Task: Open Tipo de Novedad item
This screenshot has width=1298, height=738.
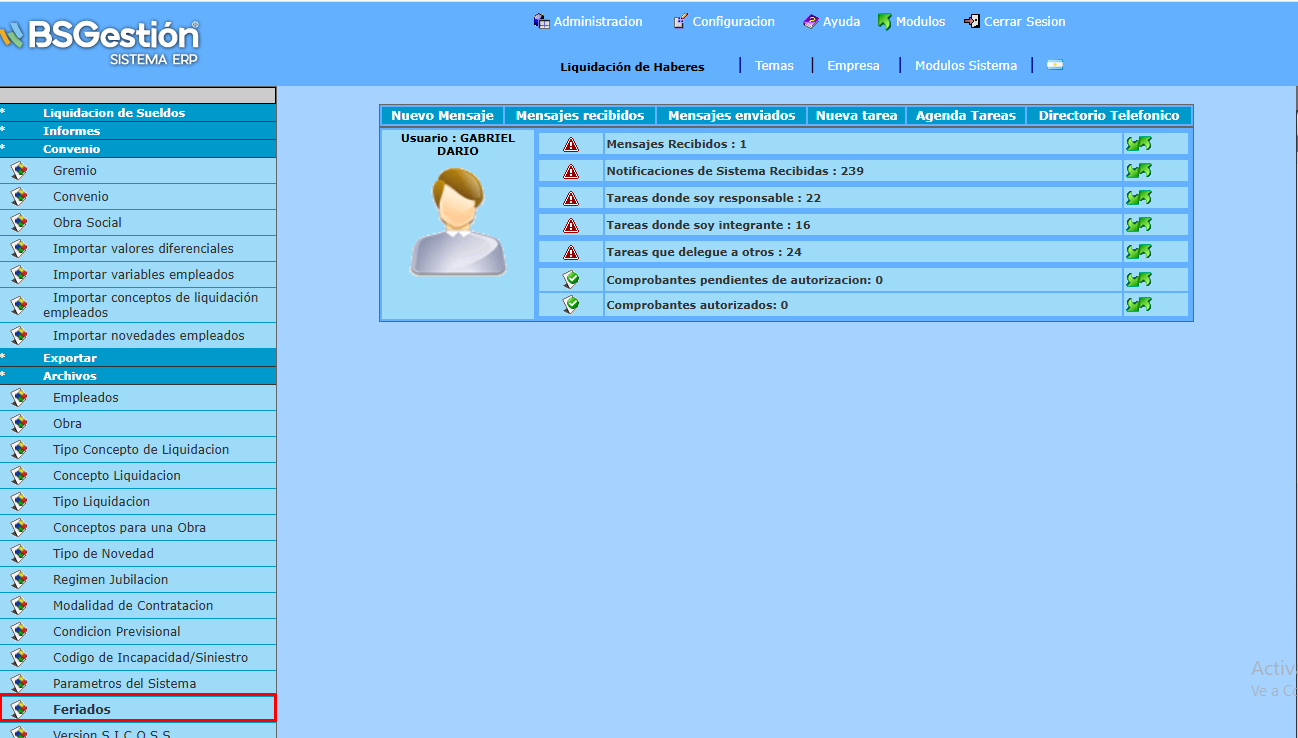Action: point(103,554)
